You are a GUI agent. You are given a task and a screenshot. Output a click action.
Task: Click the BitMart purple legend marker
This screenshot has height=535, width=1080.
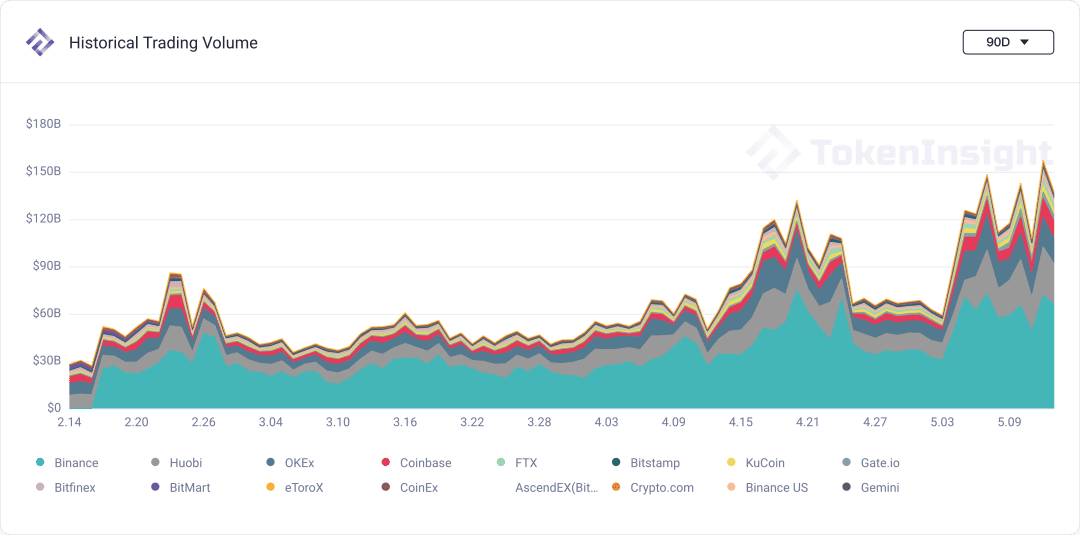pos(155,487)
